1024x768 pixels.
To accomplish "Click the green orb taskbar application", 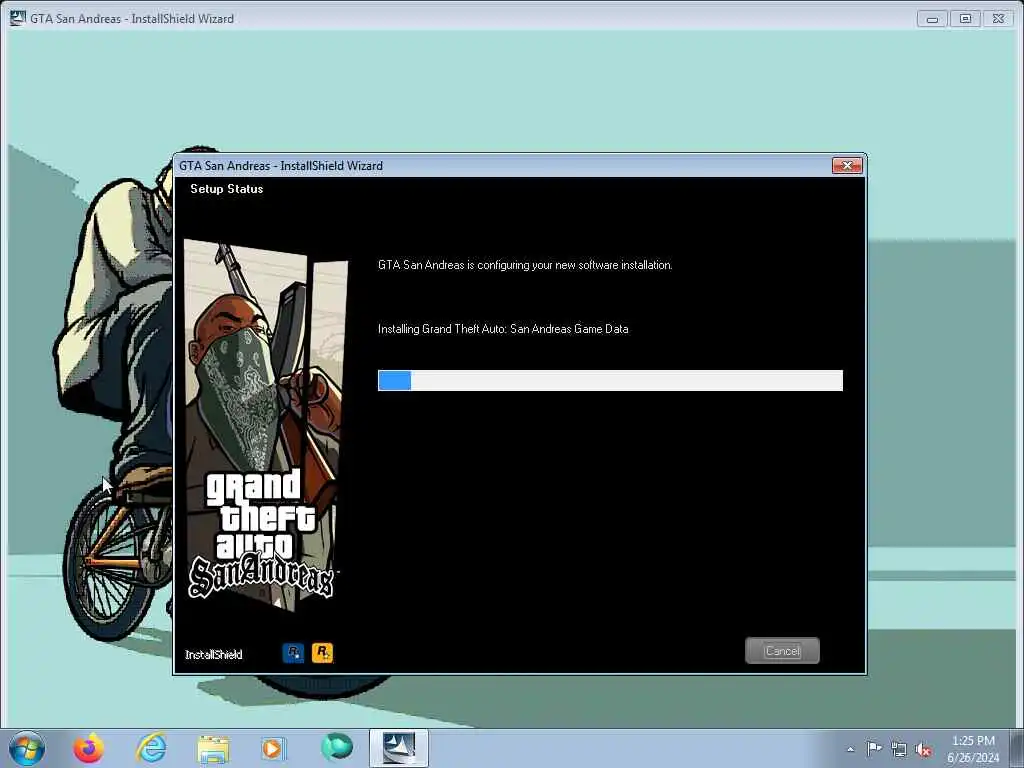I will (x=337, y=747).
